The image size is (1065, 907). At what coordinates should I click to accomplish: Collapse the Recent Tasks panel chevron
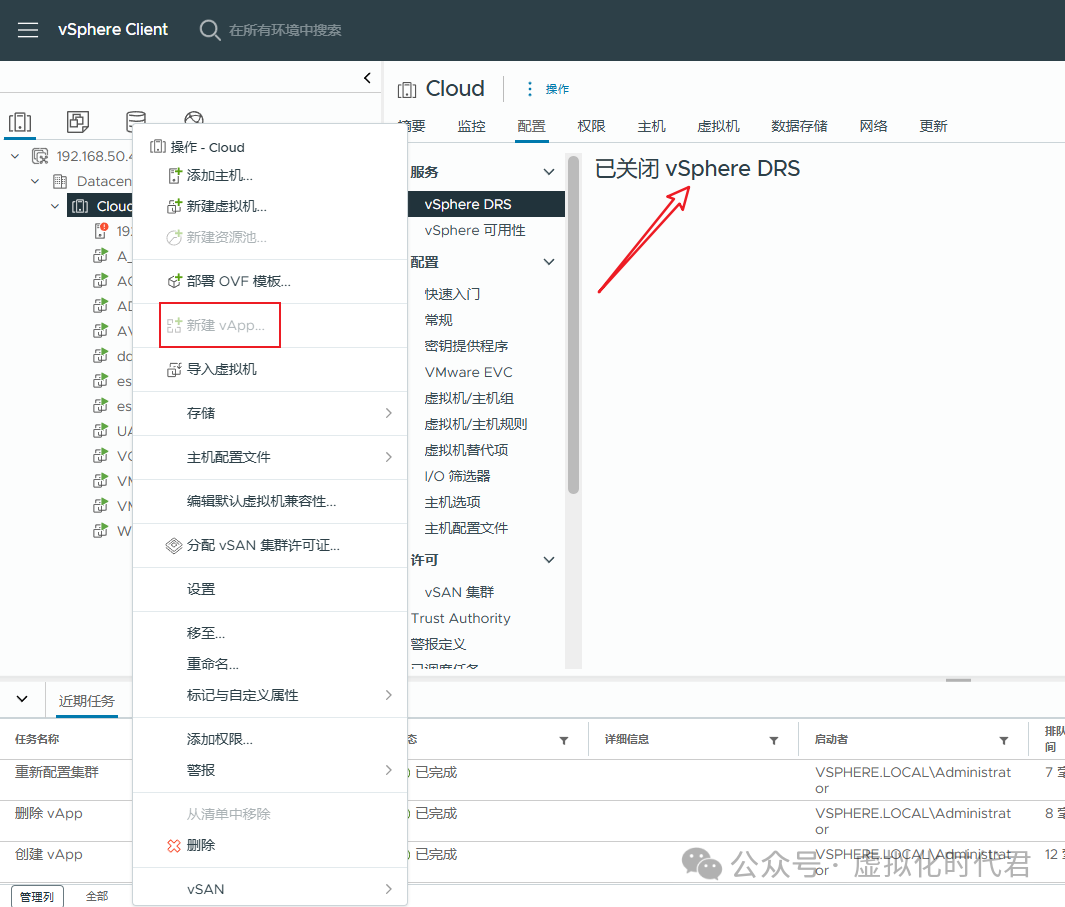click(x=22, y=698)
